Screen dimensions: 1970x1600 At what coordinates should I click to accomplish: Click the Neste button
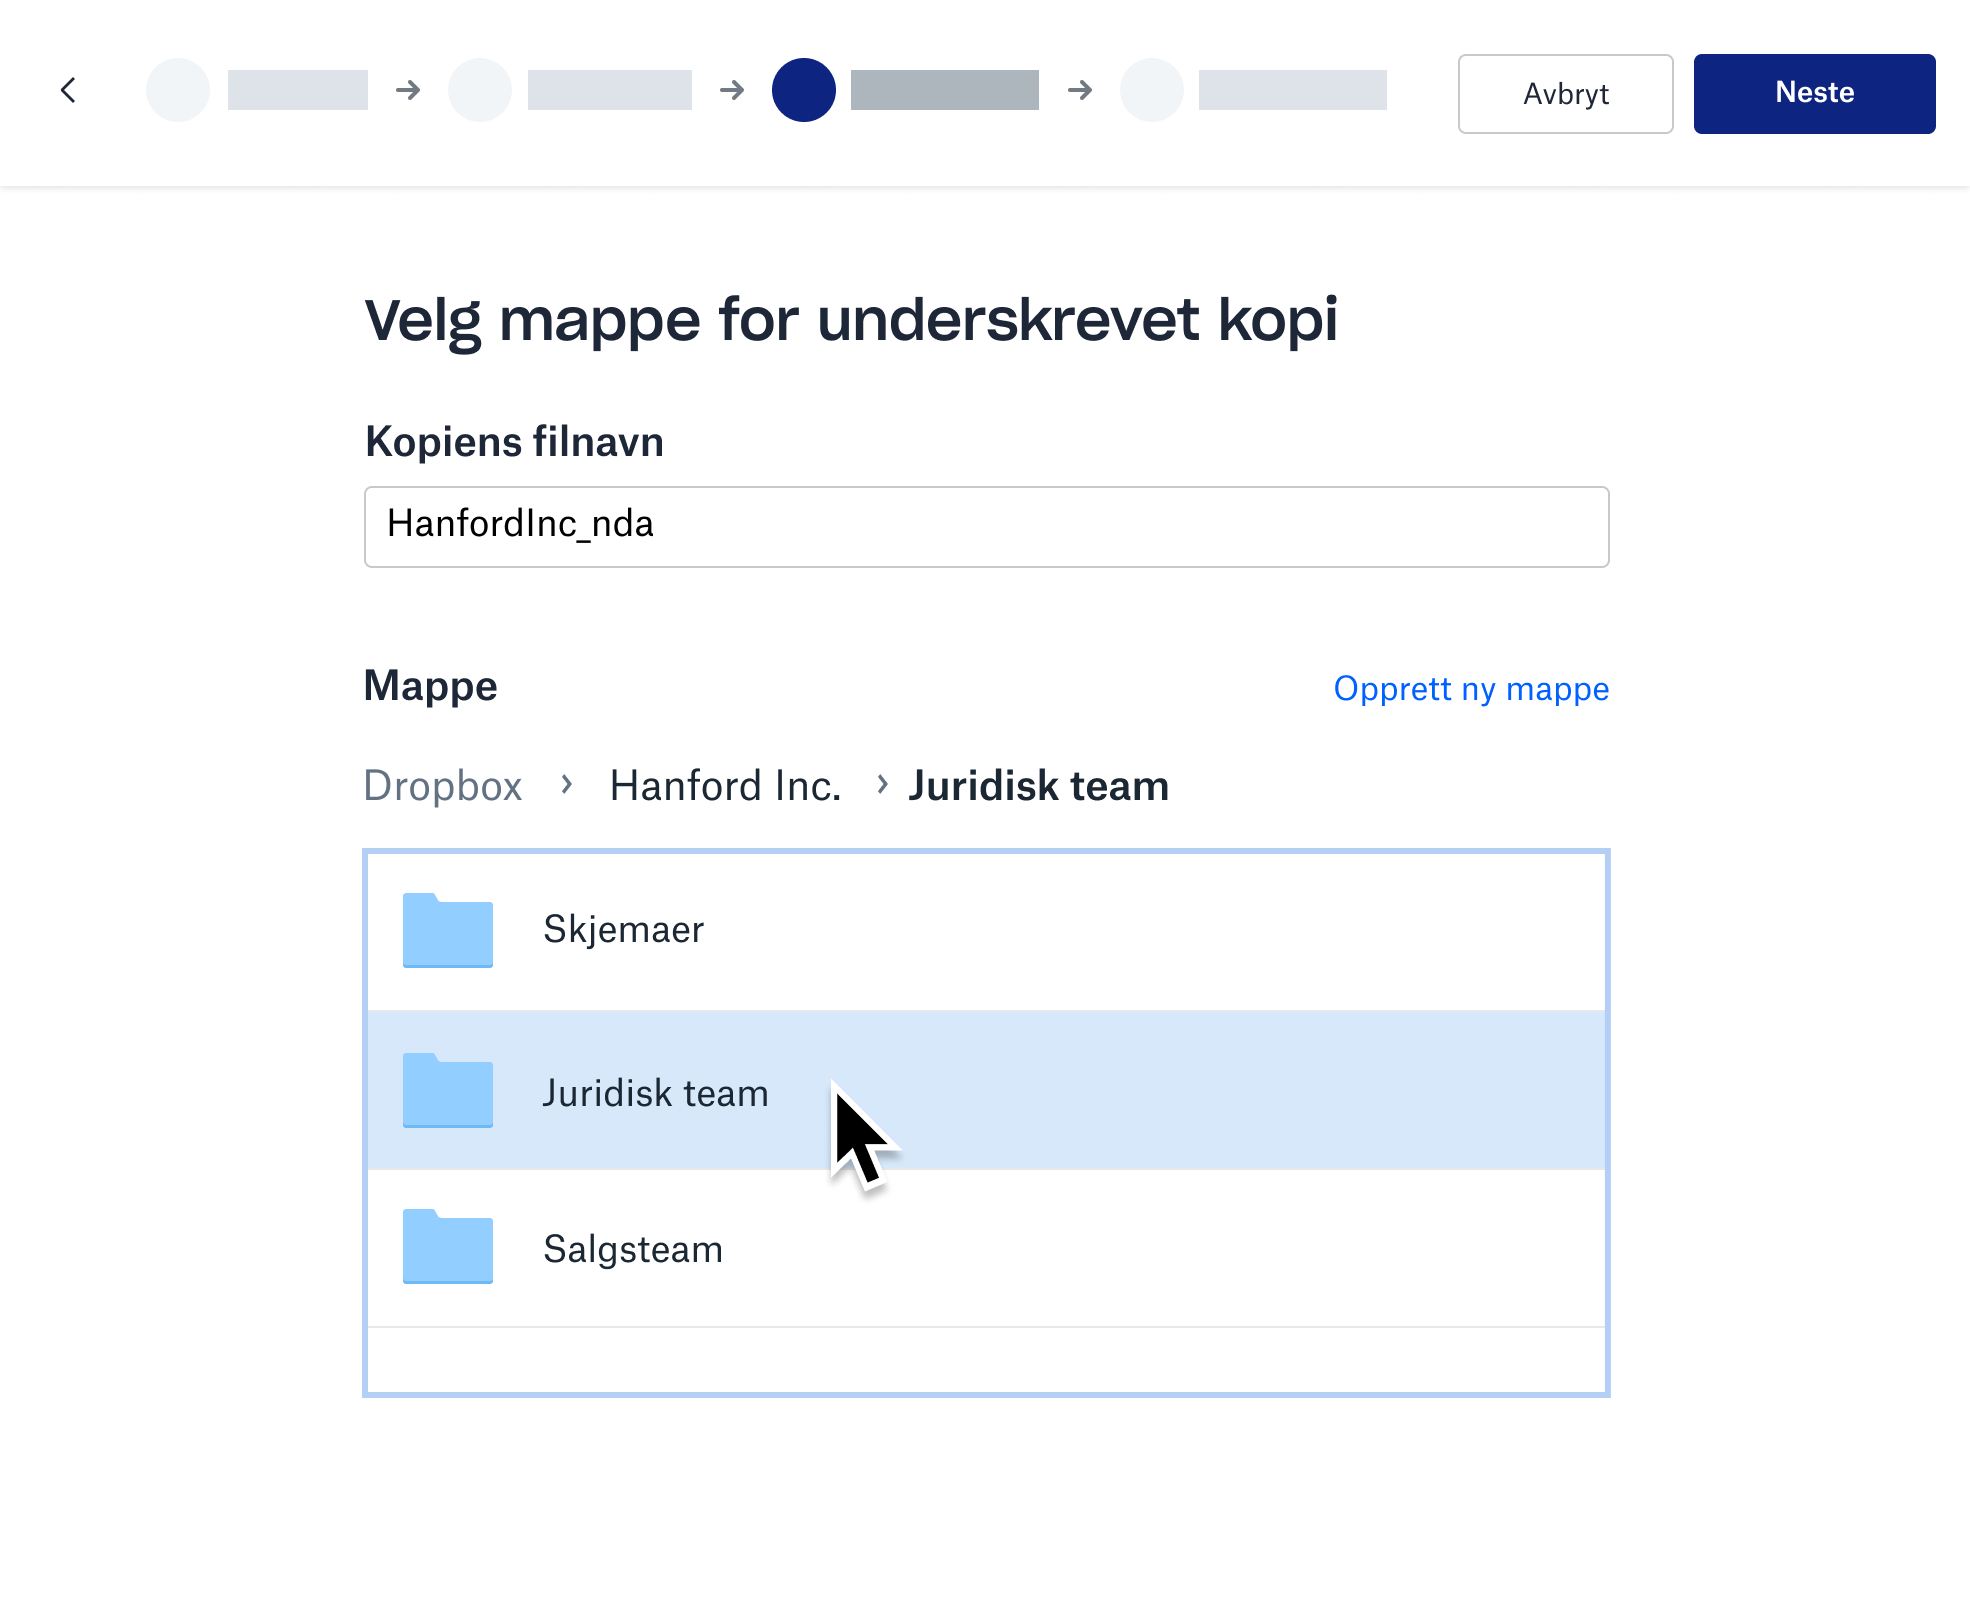(x=1814, y=94)
